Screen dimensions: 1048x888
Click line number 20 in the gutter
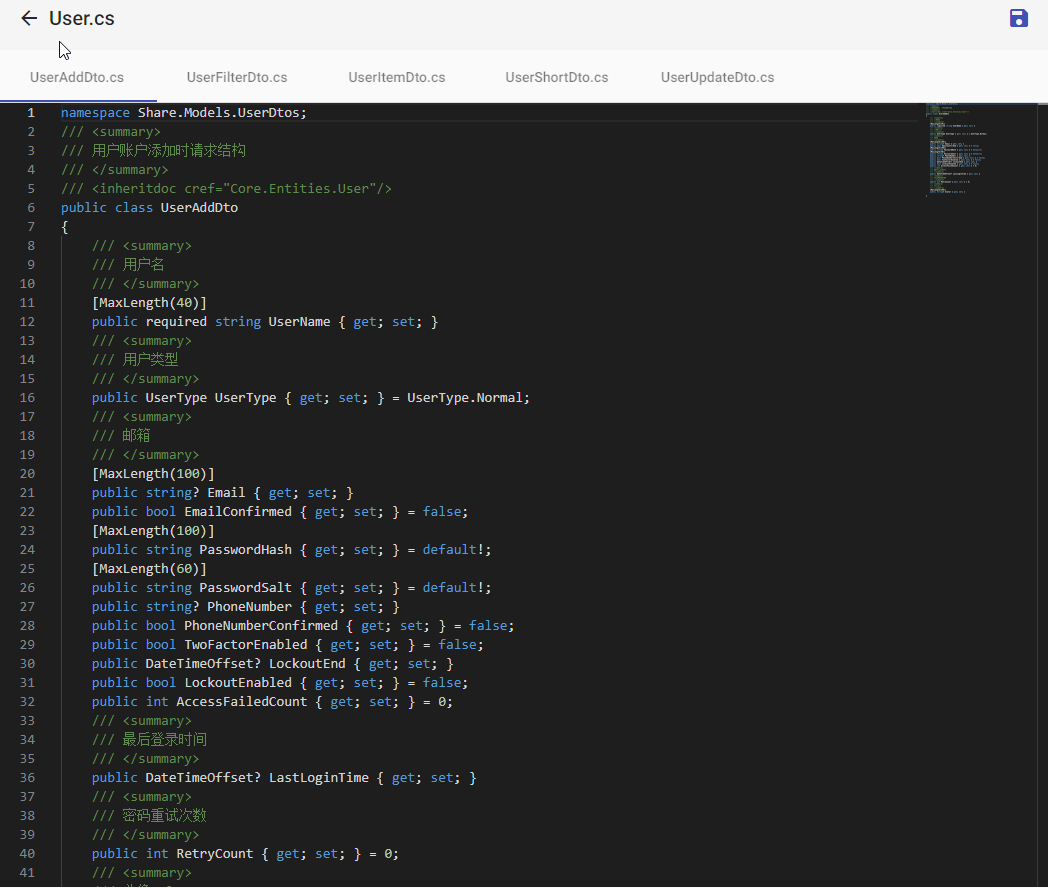point(27,474)
